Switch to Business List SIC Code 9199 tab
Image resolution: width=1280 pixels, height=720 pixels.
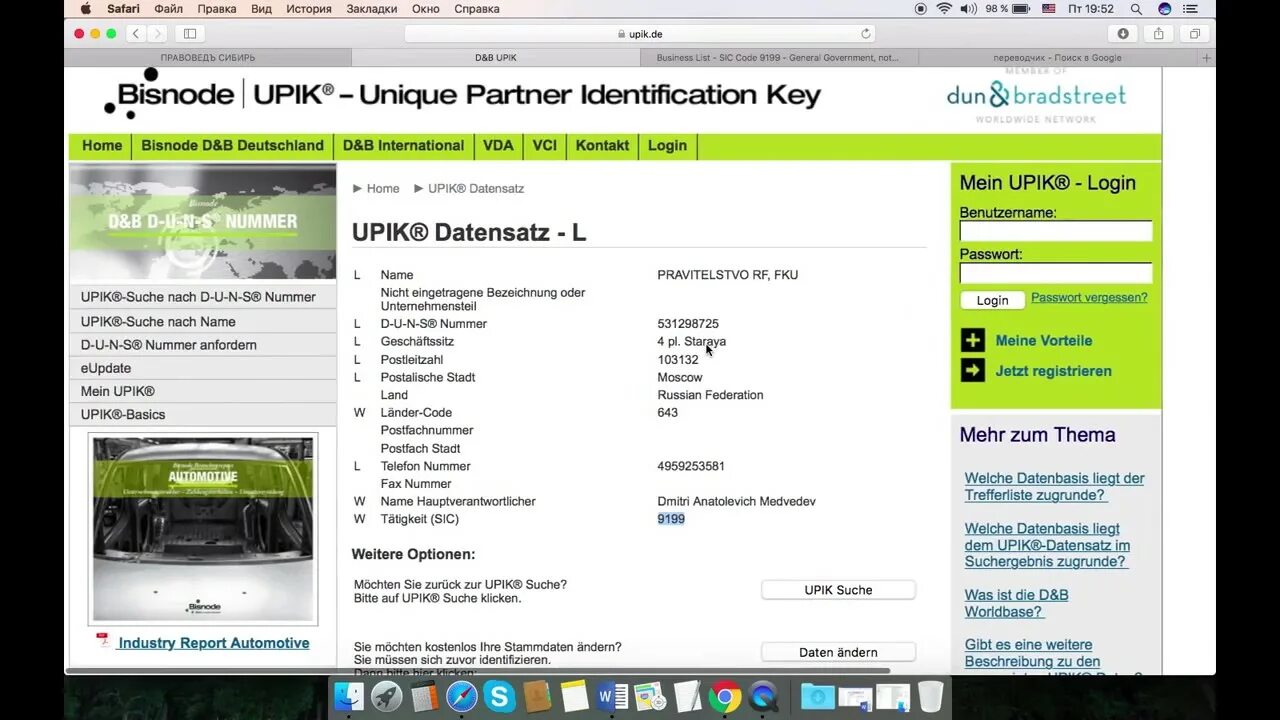778,58
